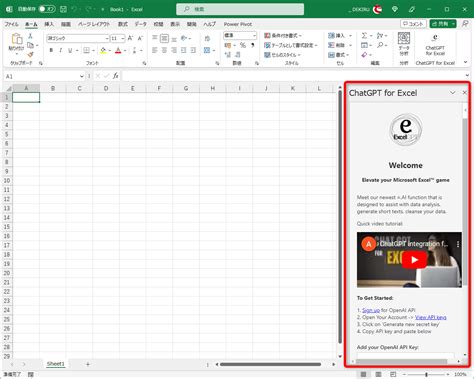Image resolution: width=474 pixels, height=379 pixels.
Task: Open the Power Pivot tab
Action: coord(238,24)
